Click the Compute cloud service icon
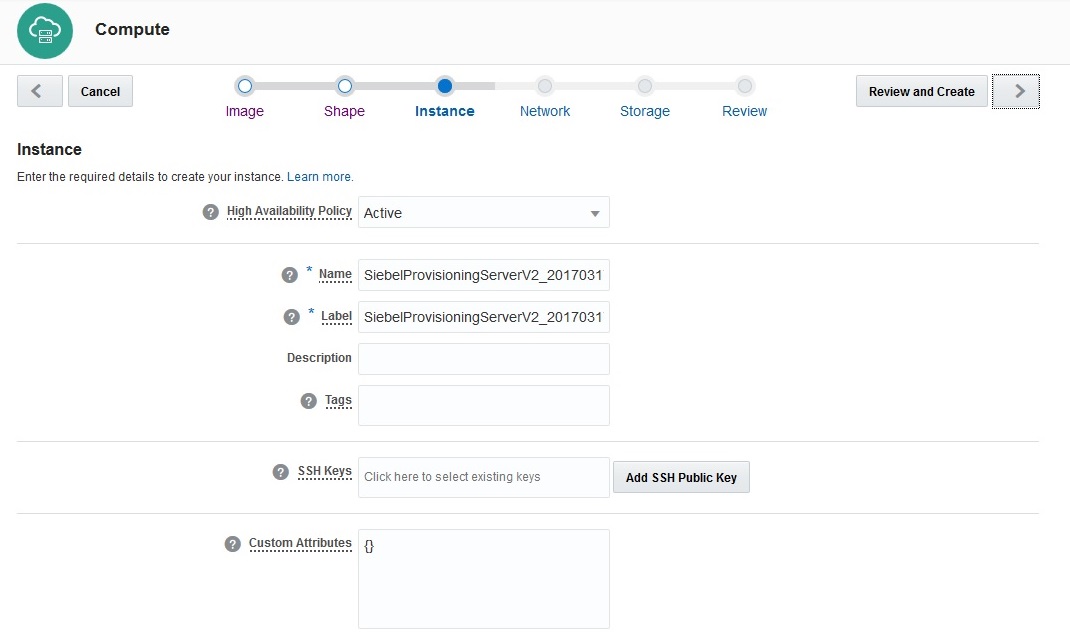The image size is (1070, 632). tap(45, 31)
